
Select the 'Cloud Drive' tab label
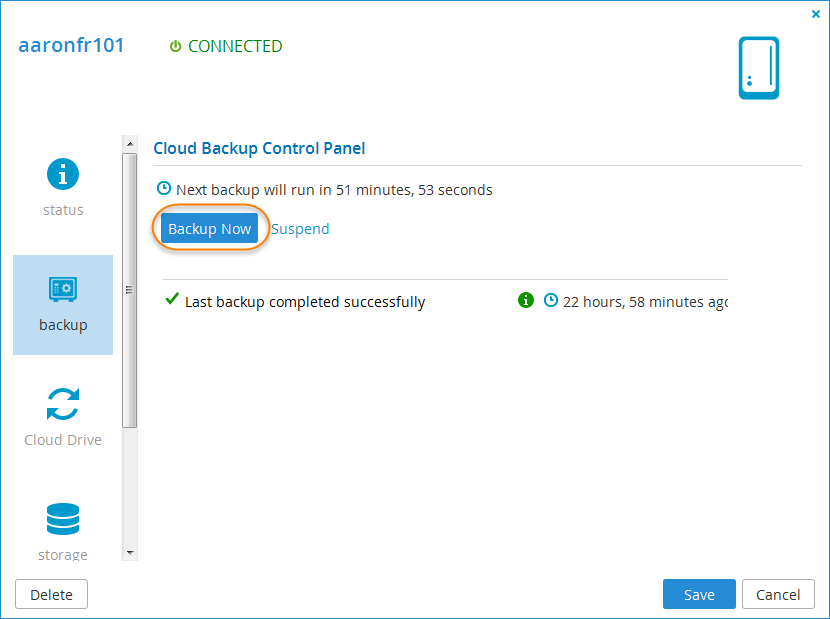(63, 440)
